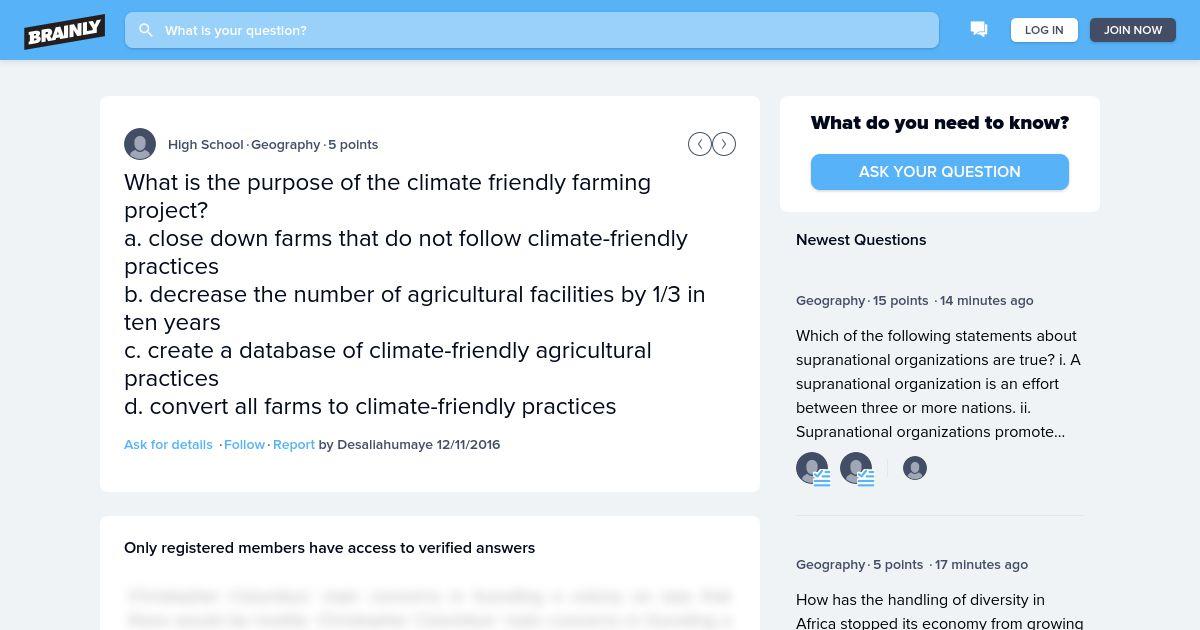Click the Ask for details link

point(168,445)
